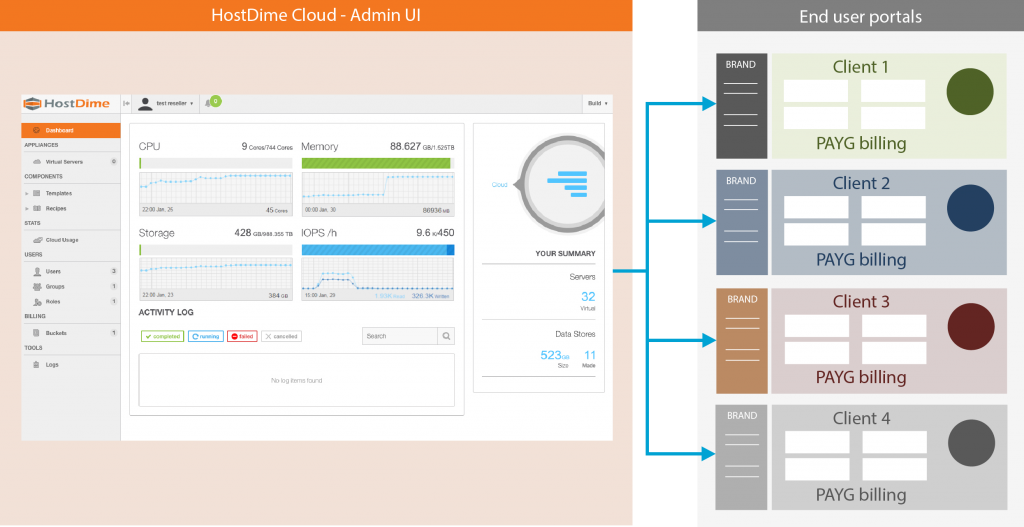Click the Groups people icon
The width and height of the screenshot is (1024, 527).
pos(37,287)
